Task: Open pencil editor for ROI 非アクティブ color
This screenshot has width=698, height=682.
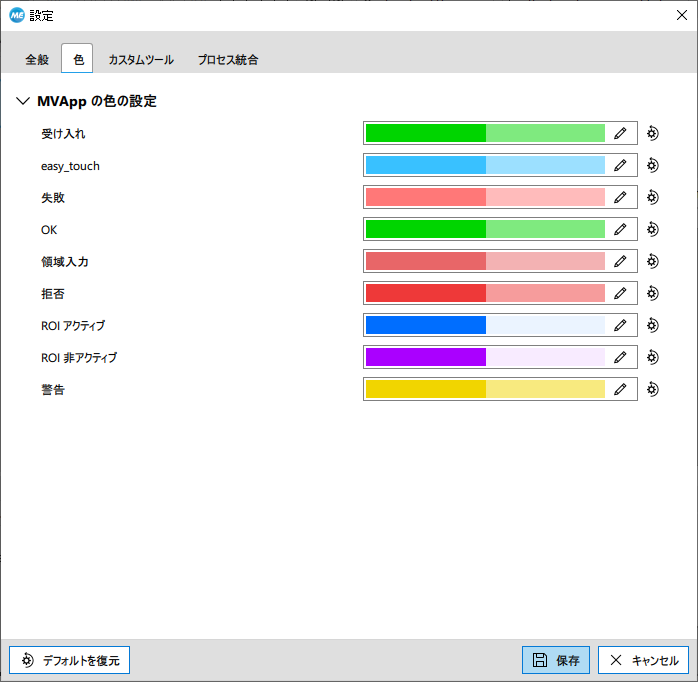Action: (620, 357)
